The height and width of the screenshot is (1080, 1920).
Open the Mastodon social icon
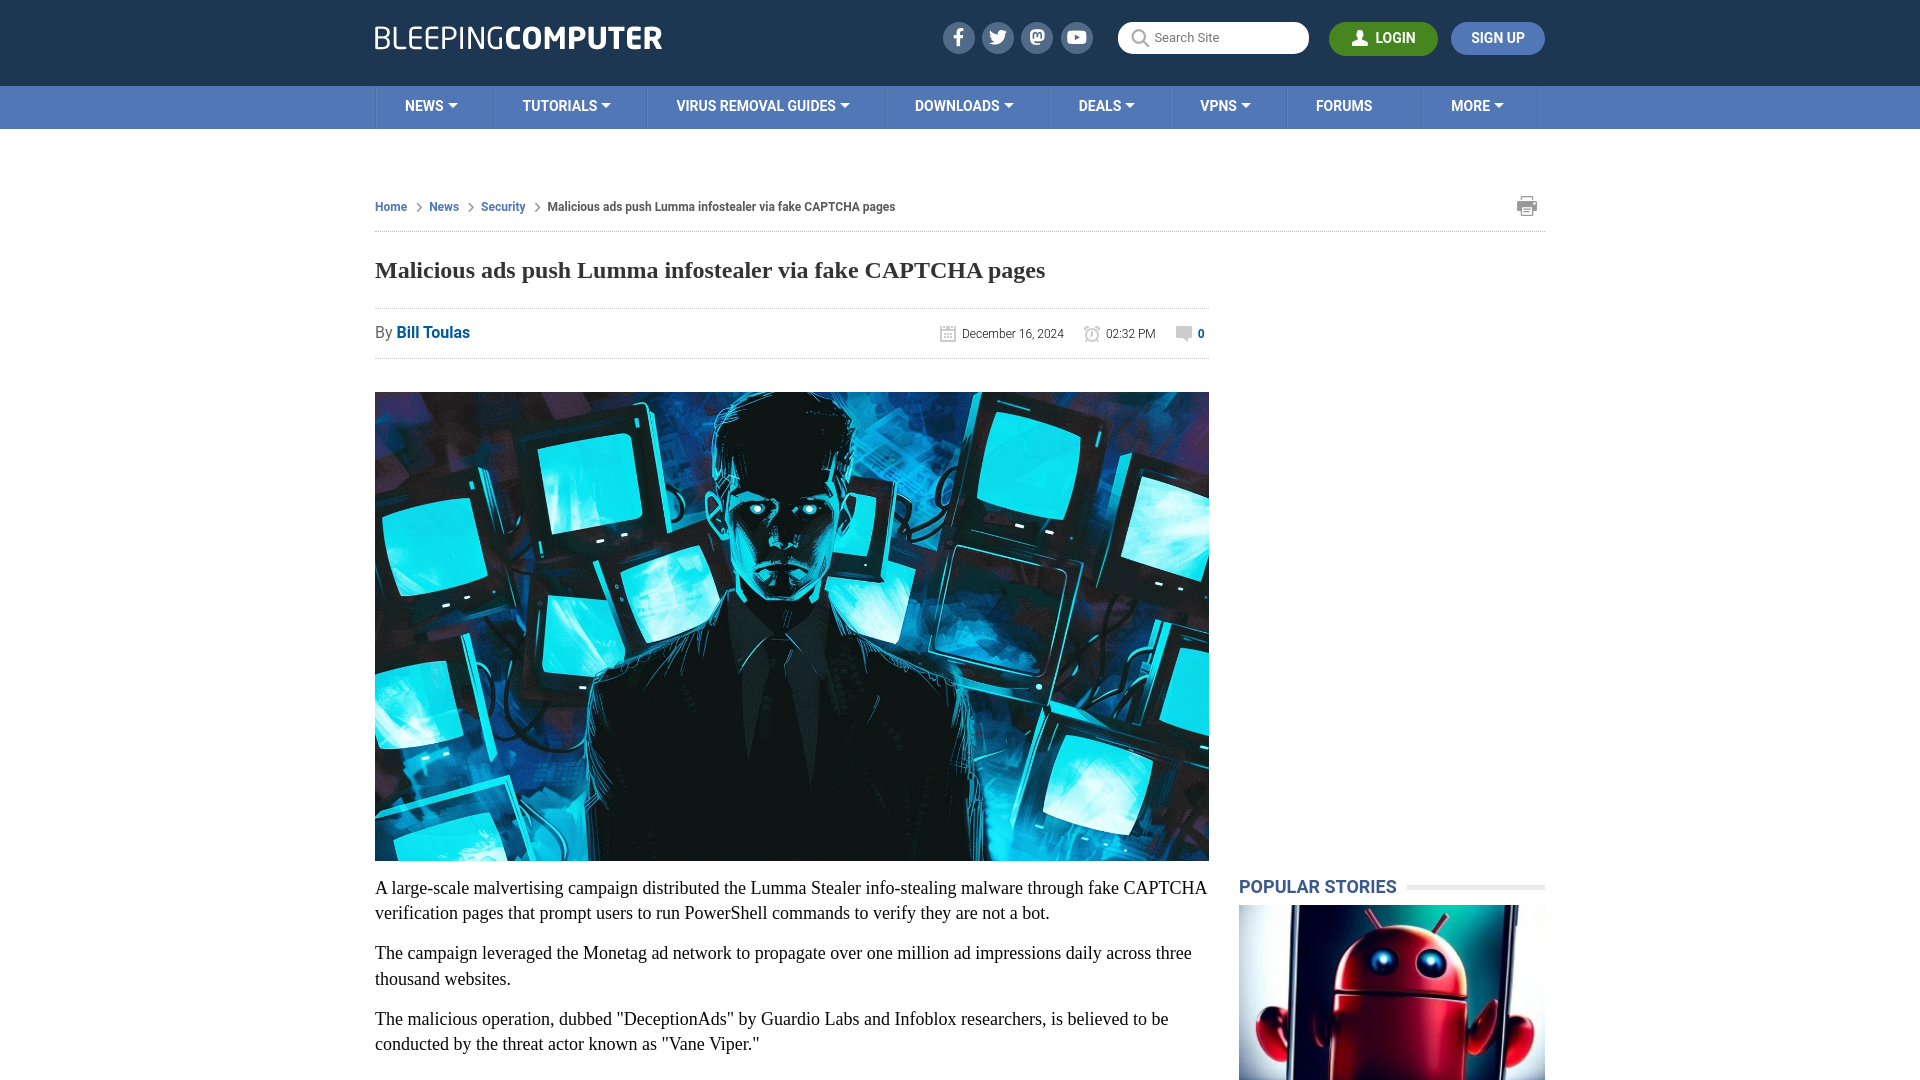click(1037, 38)
